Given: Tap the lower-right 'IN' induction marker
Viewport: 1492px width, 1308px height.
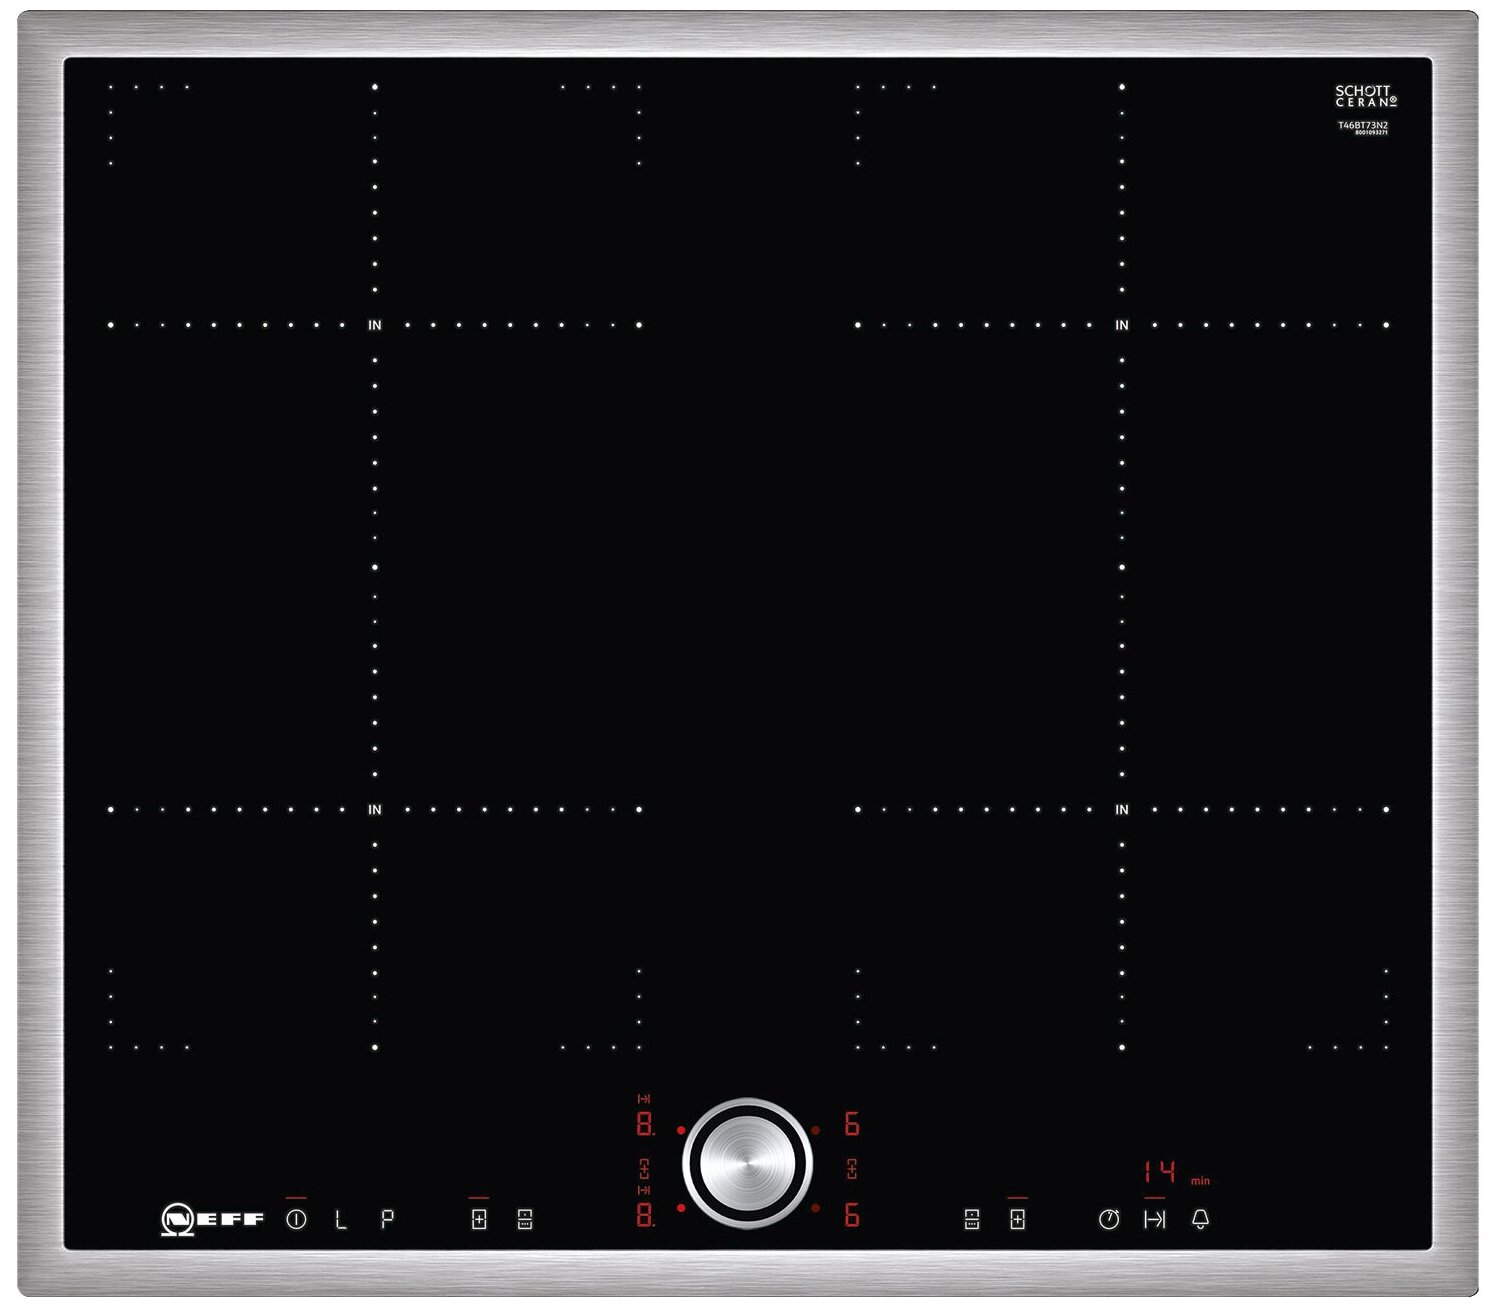Looking at the screenshot, I should [x=1122, y=810].
